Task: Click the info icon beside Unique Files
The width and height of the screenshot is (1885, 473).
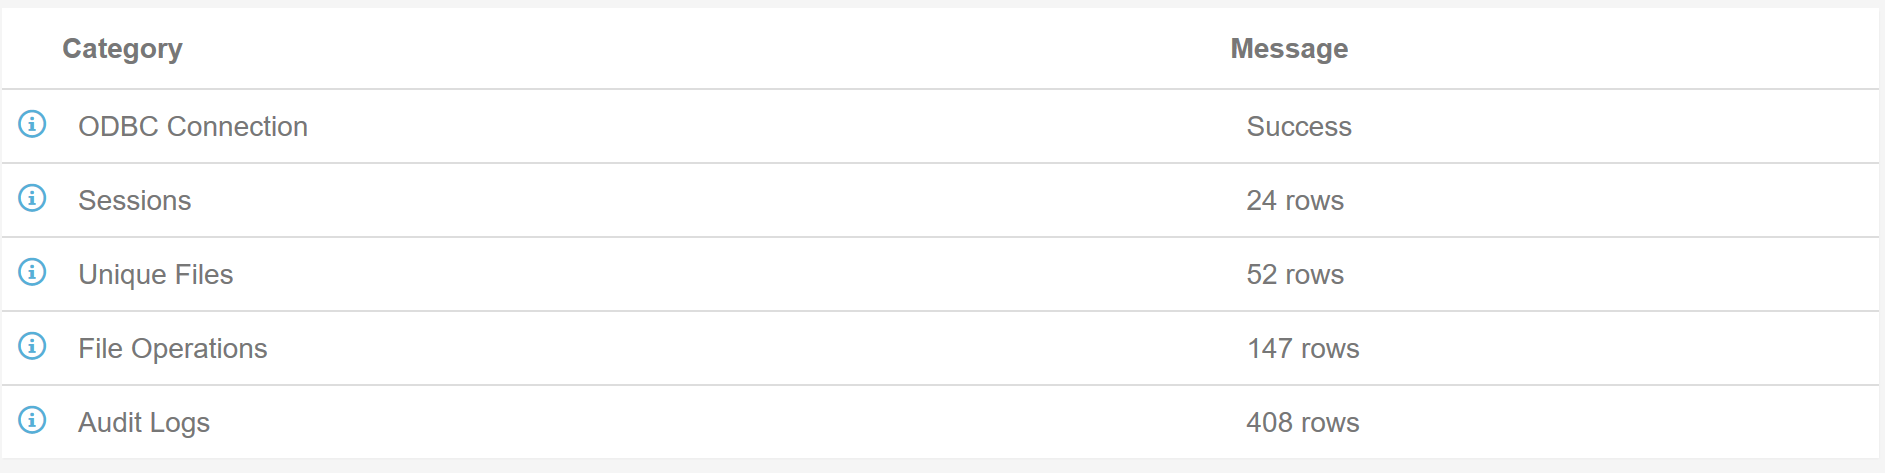Action: (x=32, y=272)
